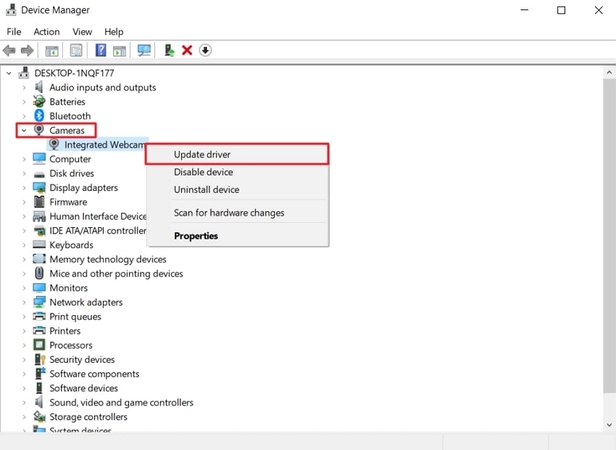The height and width of the screenshot is (450, 616).
Task: Expand the Keyboards category
Action: click(x=24, y=245)
